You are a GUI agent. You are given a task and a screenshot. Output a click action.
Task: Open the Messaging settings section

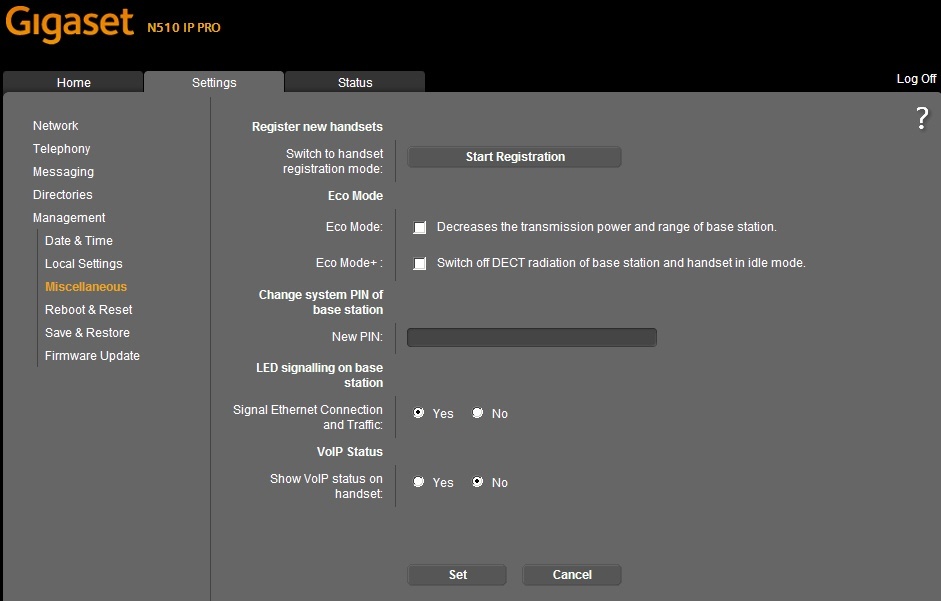pyautogui.click(x=63, y=172)
